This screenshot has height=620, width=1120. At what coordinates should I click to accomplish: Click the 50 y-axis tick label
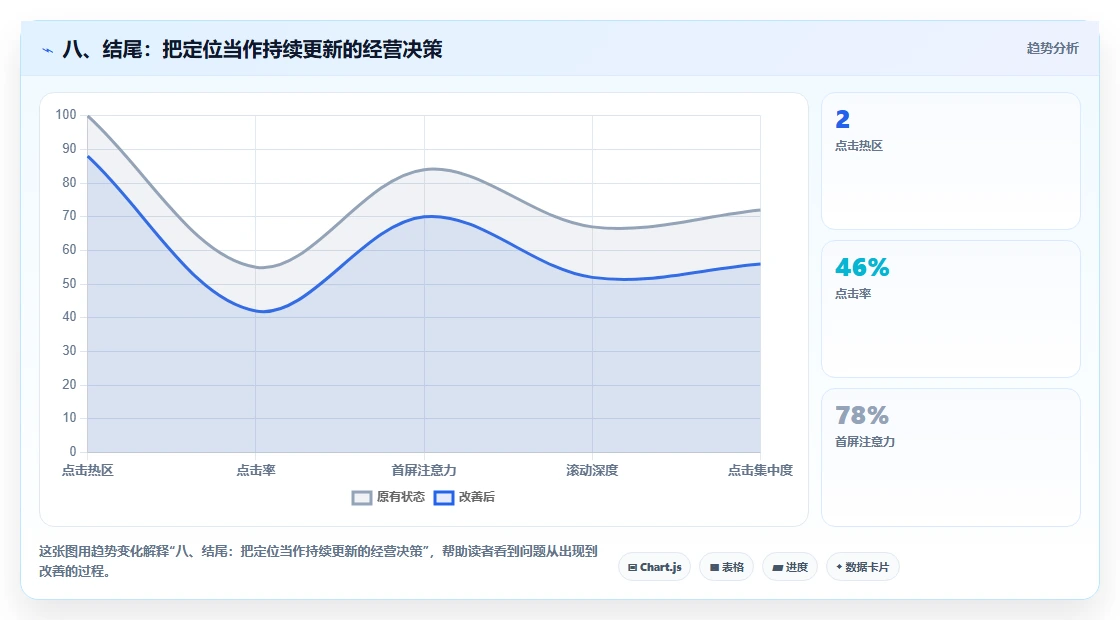(x=69, y=284)
